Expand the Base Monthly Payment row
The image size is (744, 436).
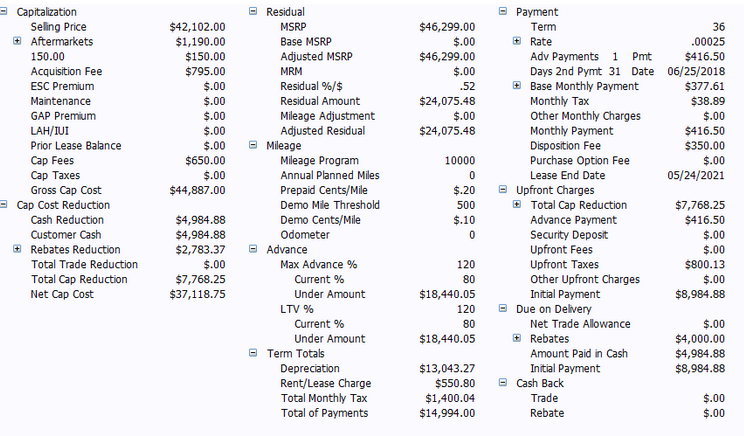(x=517, y=85)
